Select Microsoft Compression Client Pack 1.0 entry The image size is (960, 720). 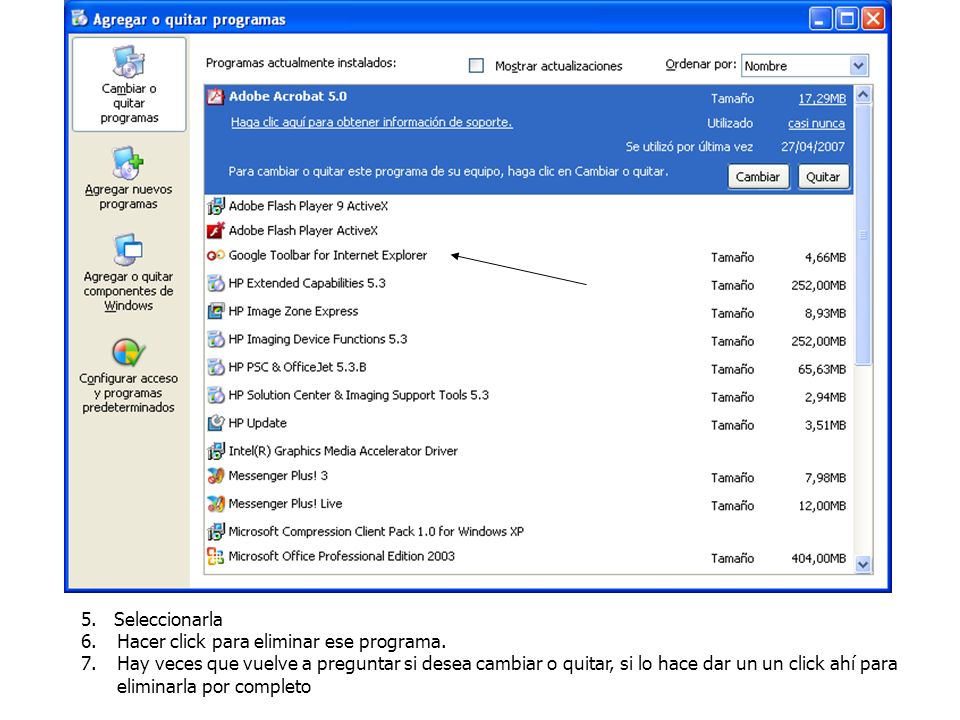click(x=529, y=531)
